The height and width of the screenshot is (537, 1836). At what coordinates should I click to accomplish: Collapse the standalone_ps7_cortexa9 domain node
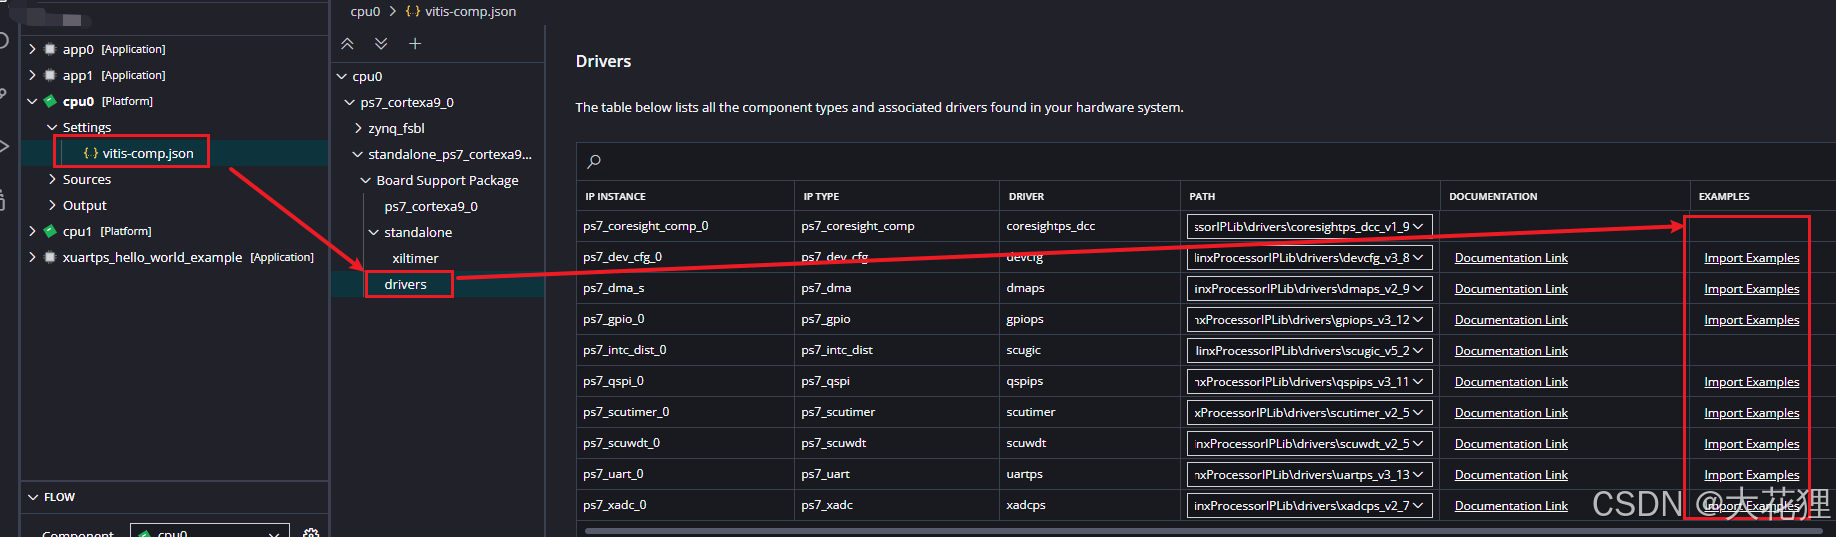(x=357, y=154)
